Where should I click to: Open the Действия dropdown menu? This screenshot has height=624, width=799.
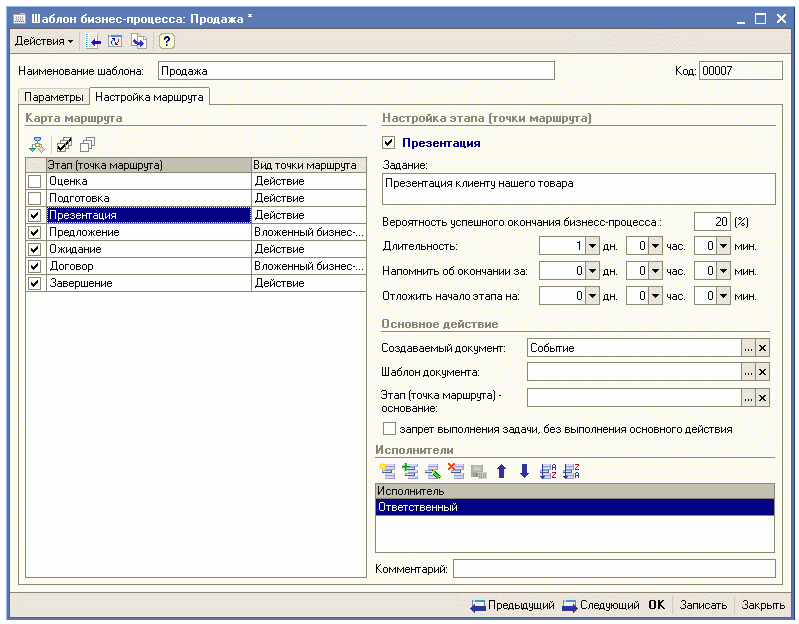click(x=44, y=41)
